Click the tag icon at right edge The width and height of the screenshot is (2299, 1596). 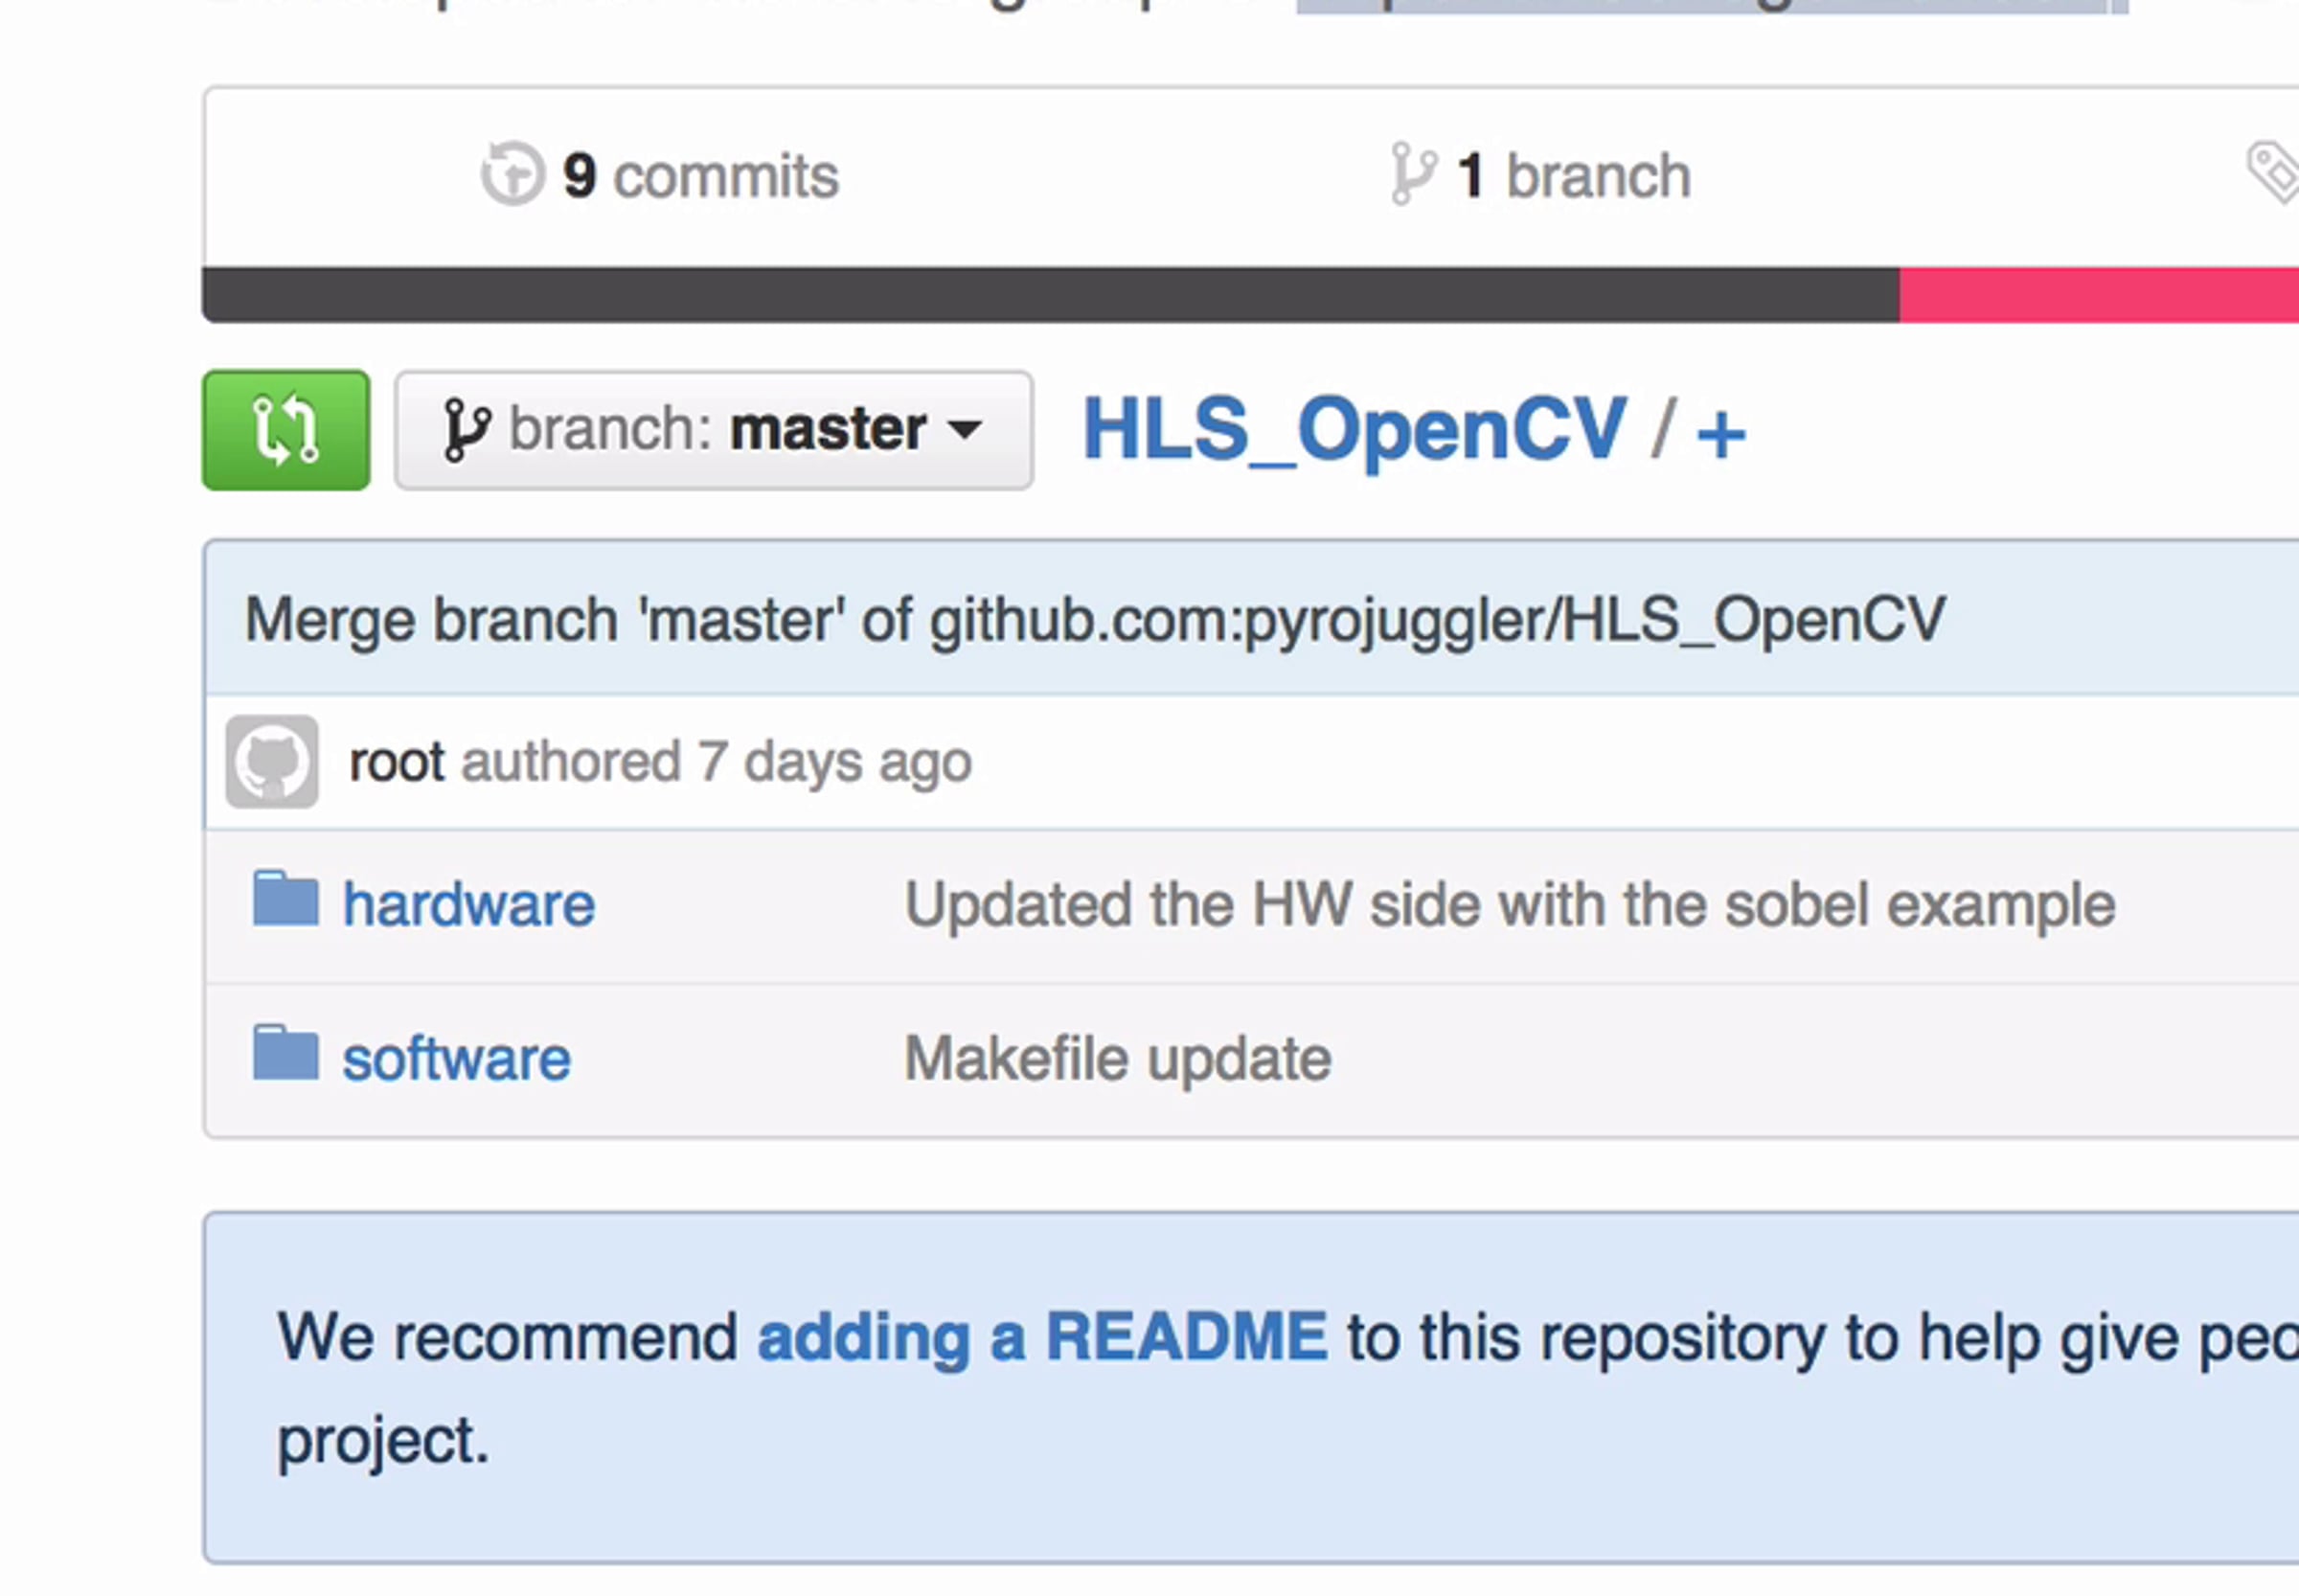(x=2274, y=172)
